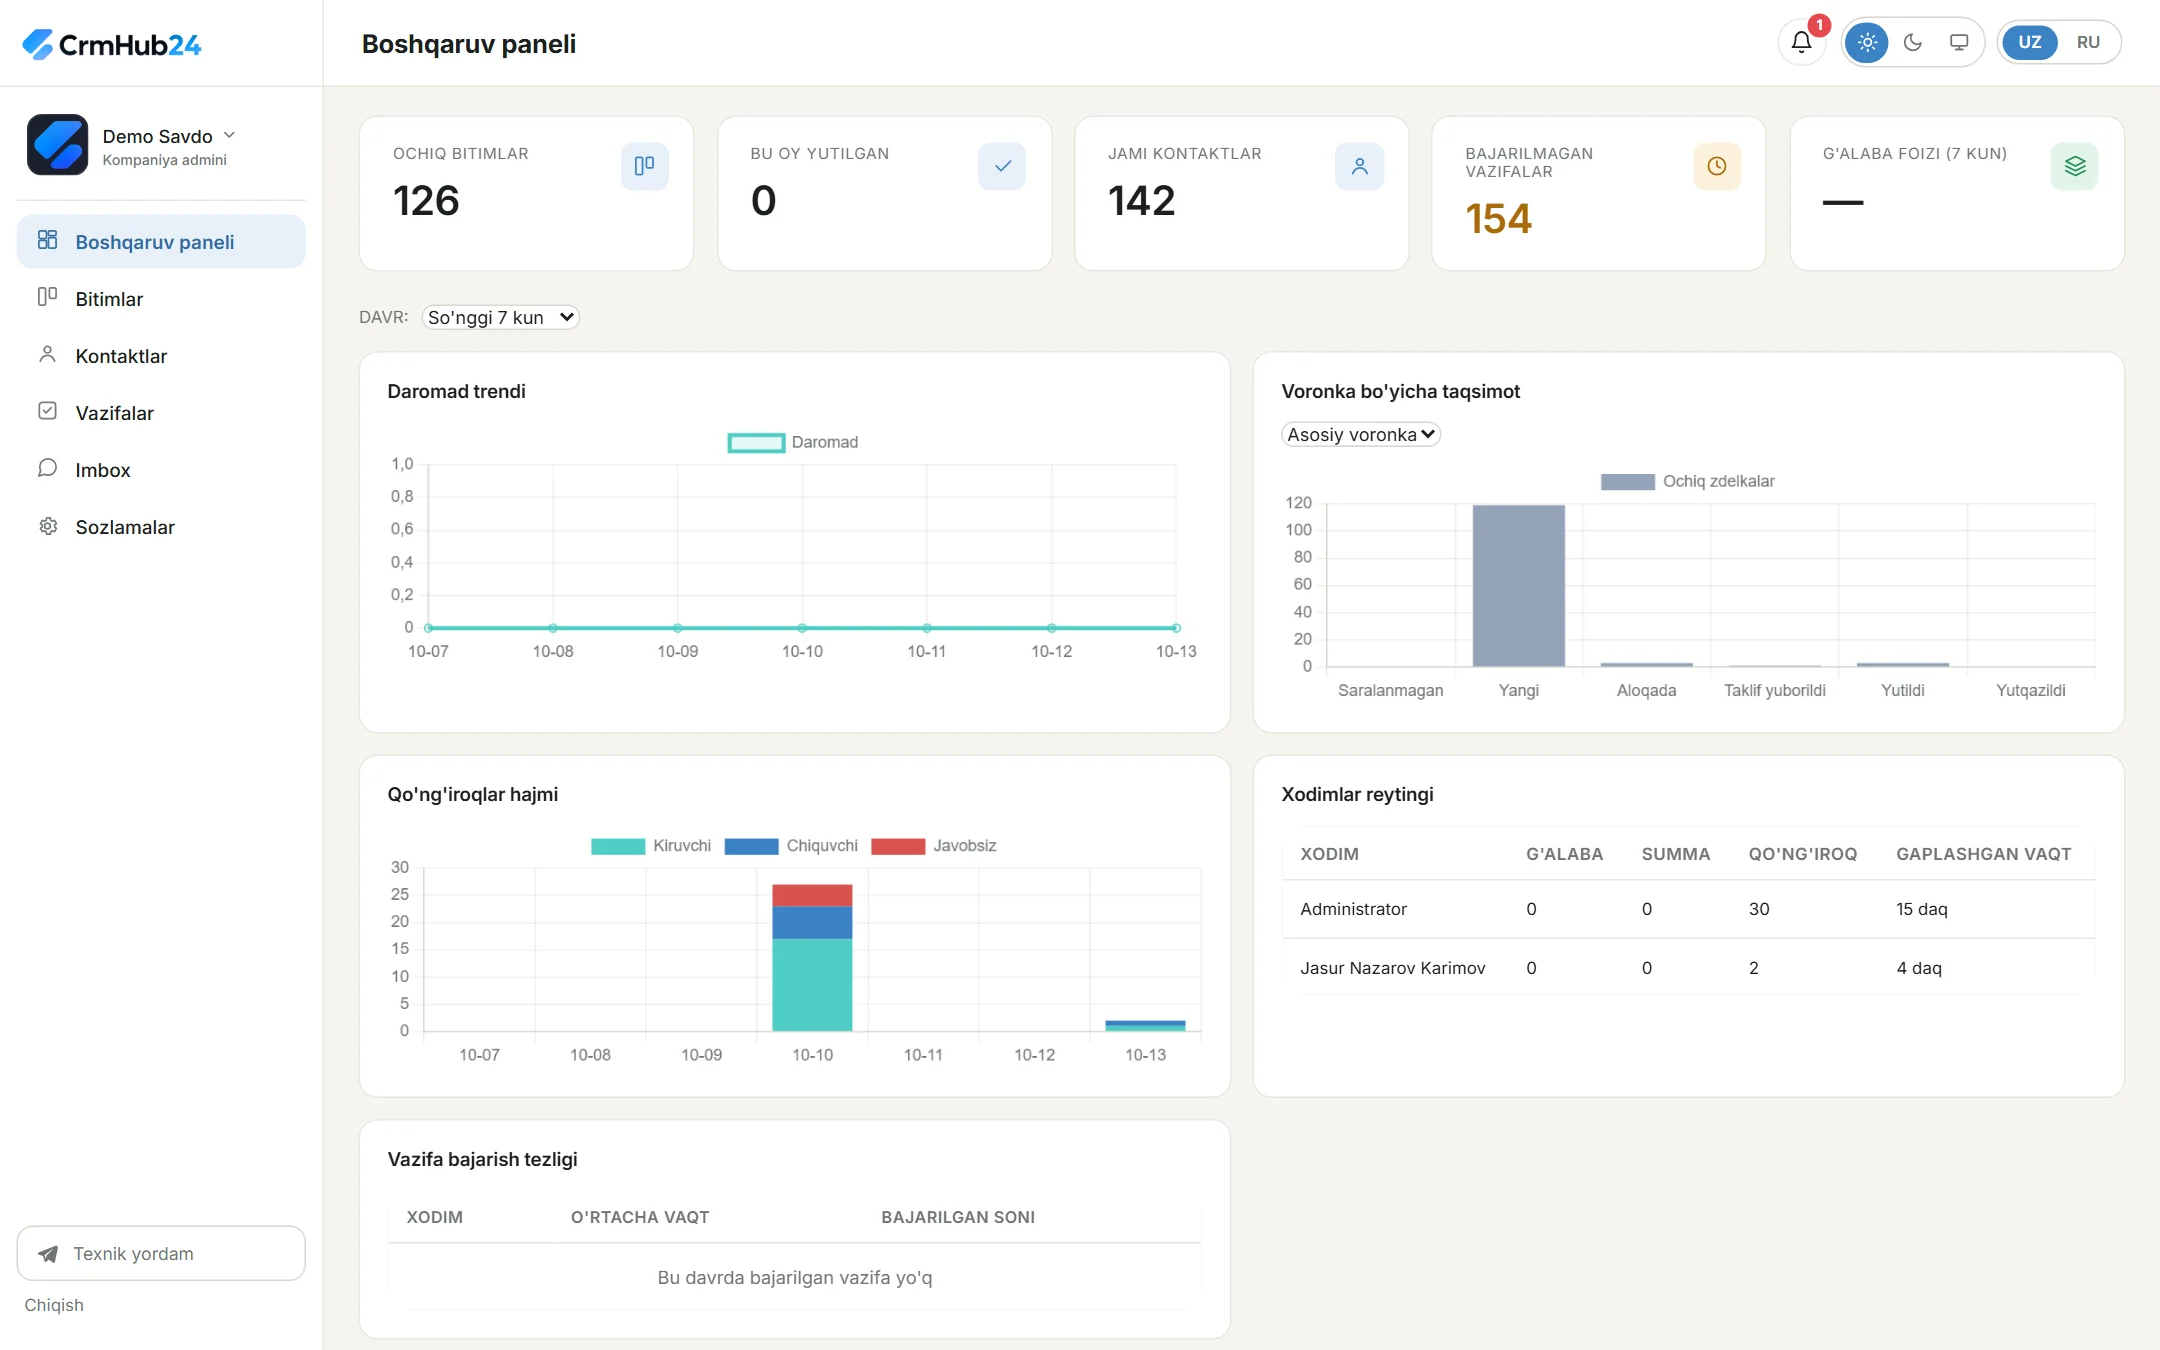Switch to light theme sun icon

[1866, 42]
